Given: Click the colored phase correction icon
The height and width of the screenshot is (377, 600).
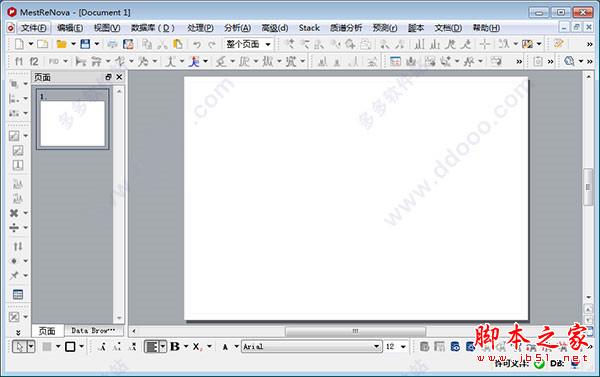Looking at the screenshot, I should click(x=194, y=61).
